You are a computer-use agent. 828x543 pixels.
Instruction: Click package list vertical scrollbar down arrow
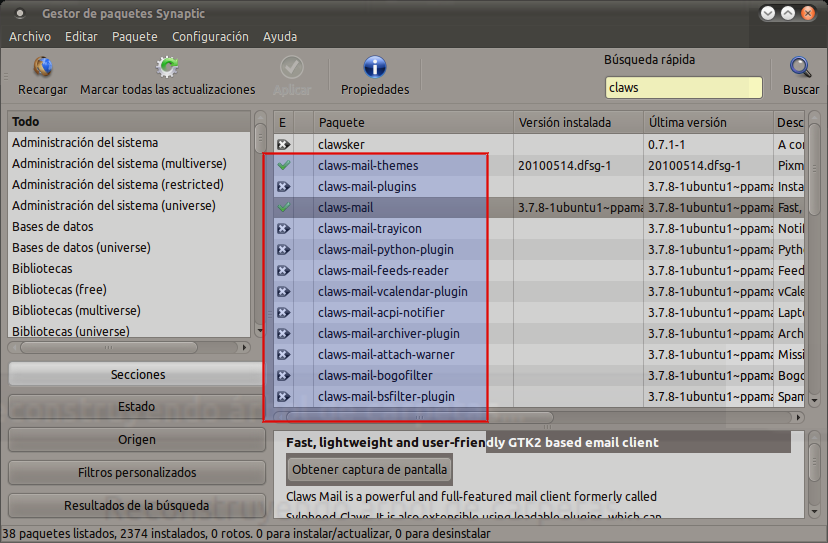(x=814, y=400)
